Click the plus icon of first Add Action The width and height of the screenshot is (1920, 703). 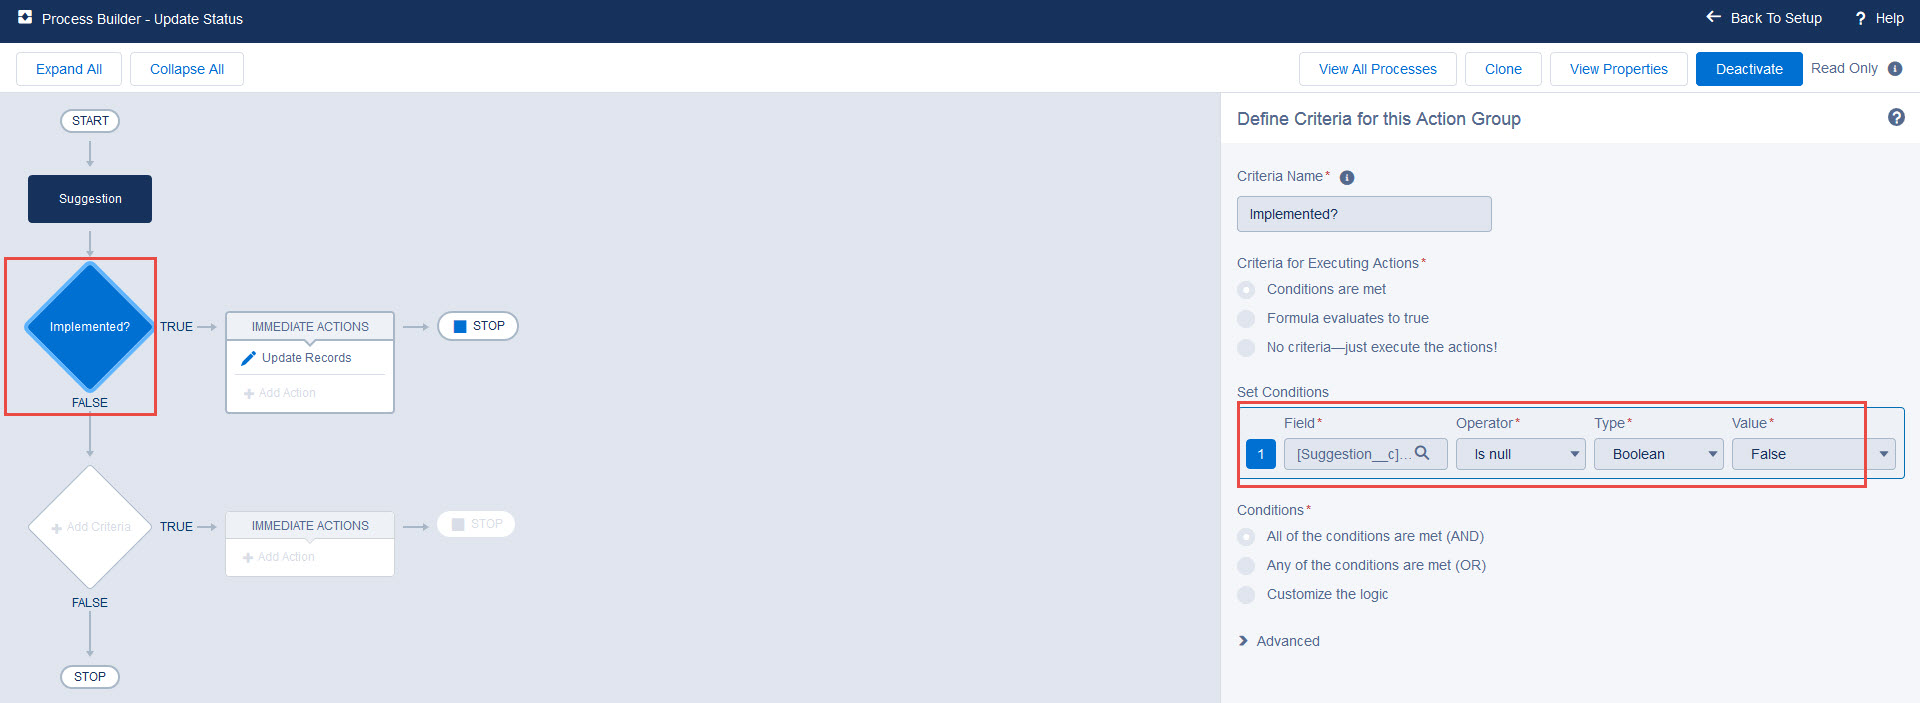(249, 394)
